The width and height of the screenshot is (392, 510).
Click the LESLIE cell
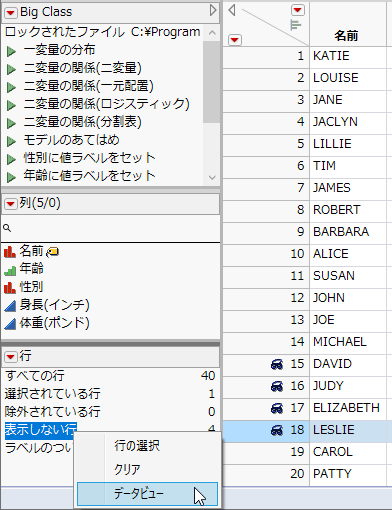(x=347, y=430)
